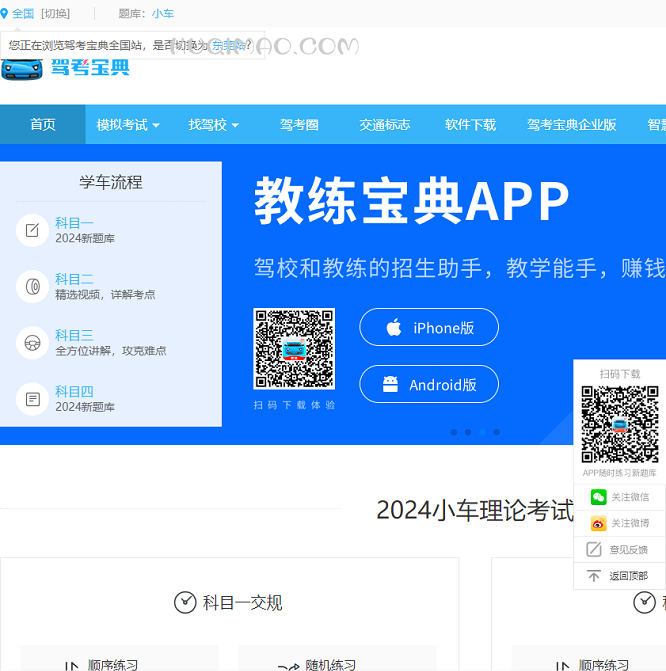Click the 关注微博 label in the sidebar

pyautogui.click(x=630, y=523)
